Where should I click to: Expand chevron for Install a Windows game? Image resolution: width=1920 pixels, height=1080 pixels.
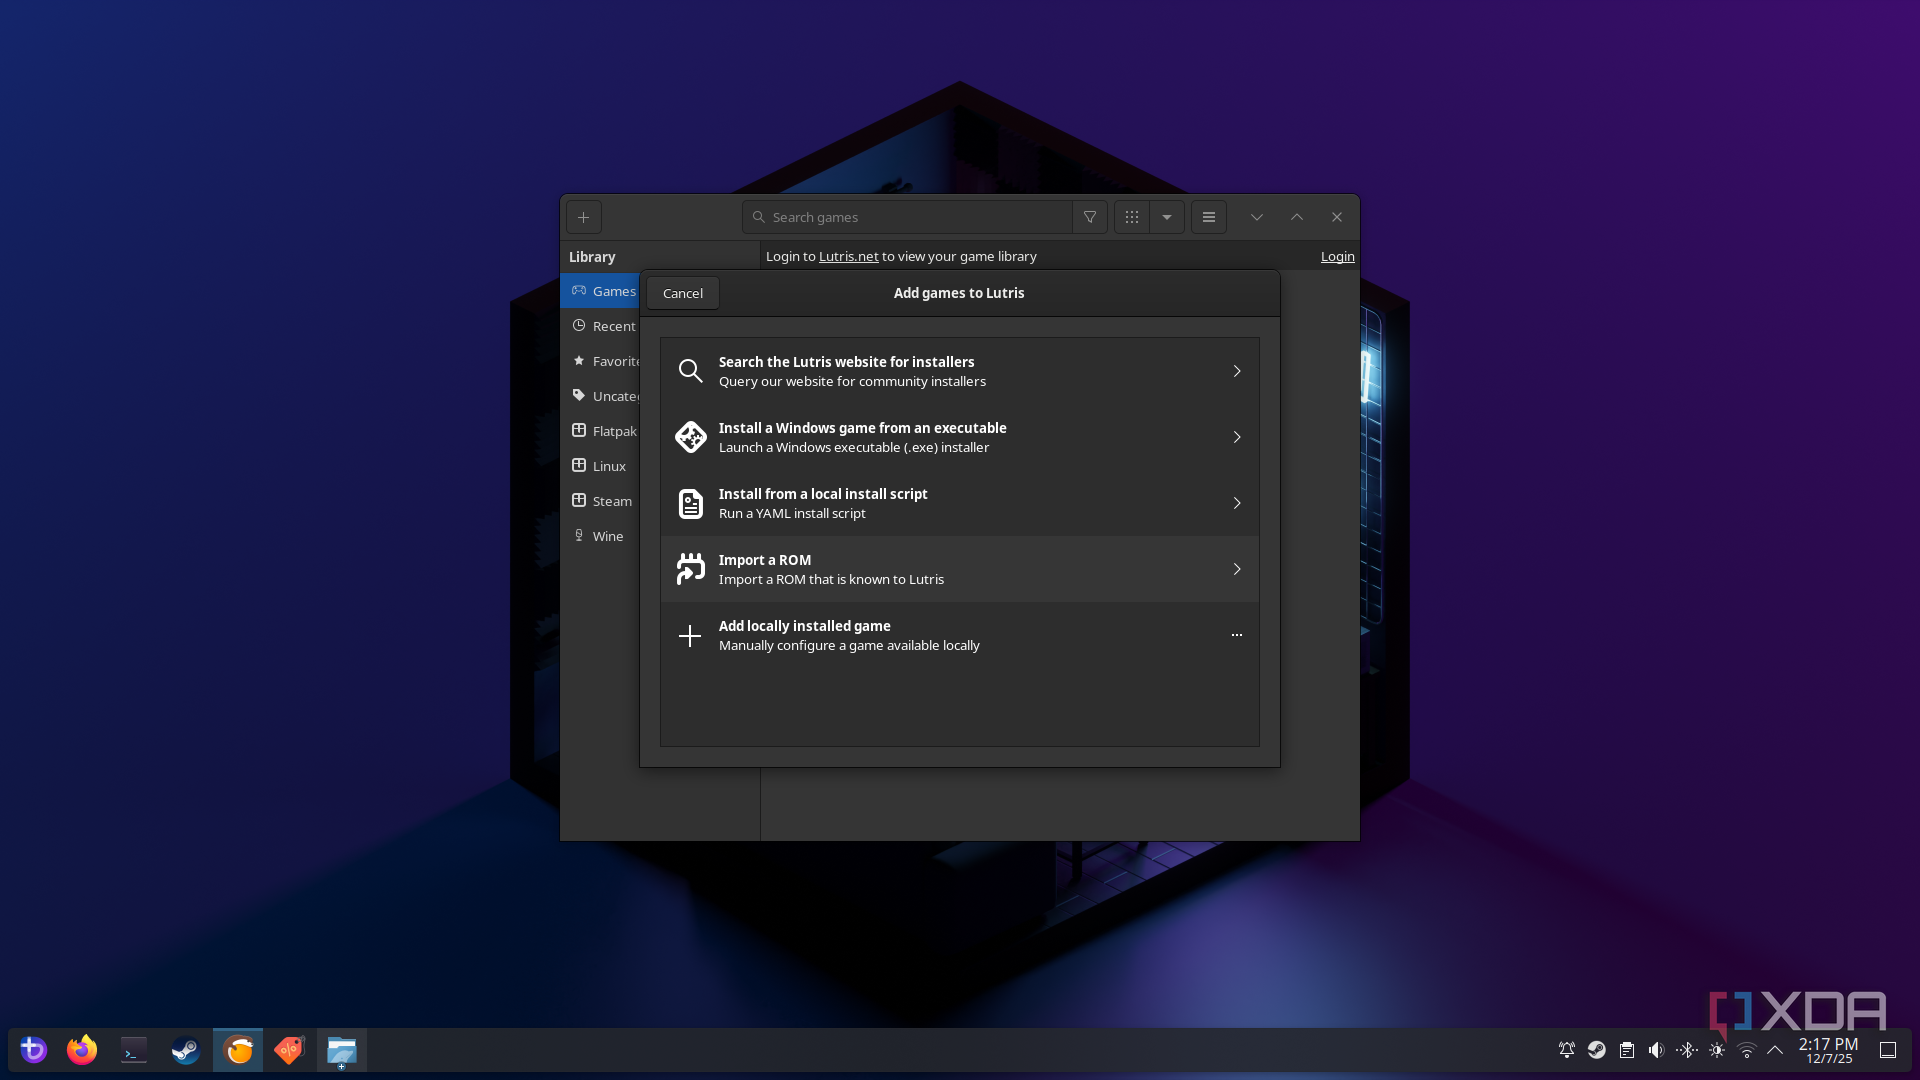[1237, 437]
